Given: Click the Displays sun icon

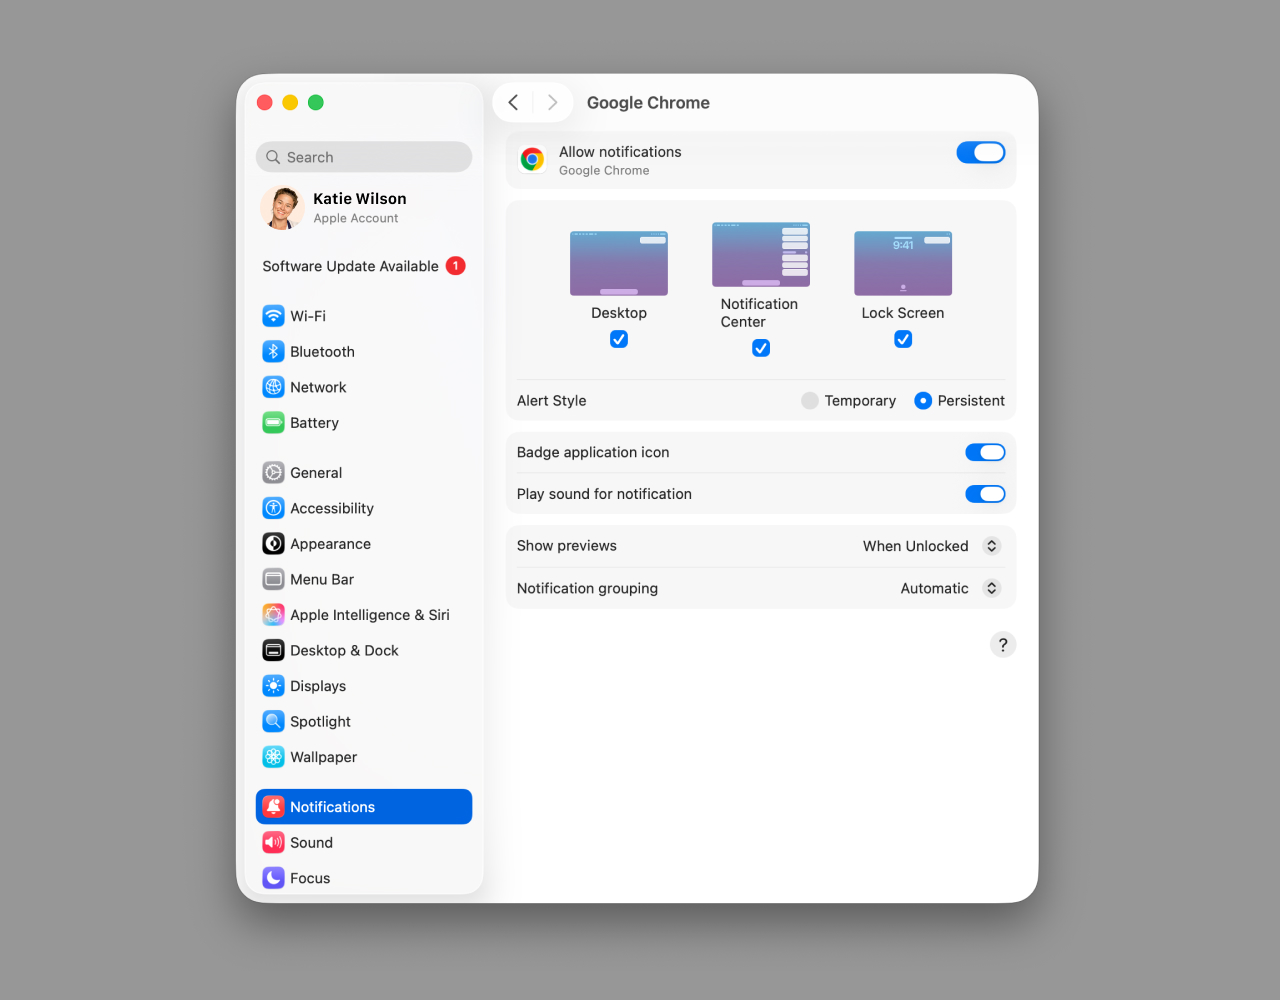Looking at the screenshot, I should coord(273,686).
